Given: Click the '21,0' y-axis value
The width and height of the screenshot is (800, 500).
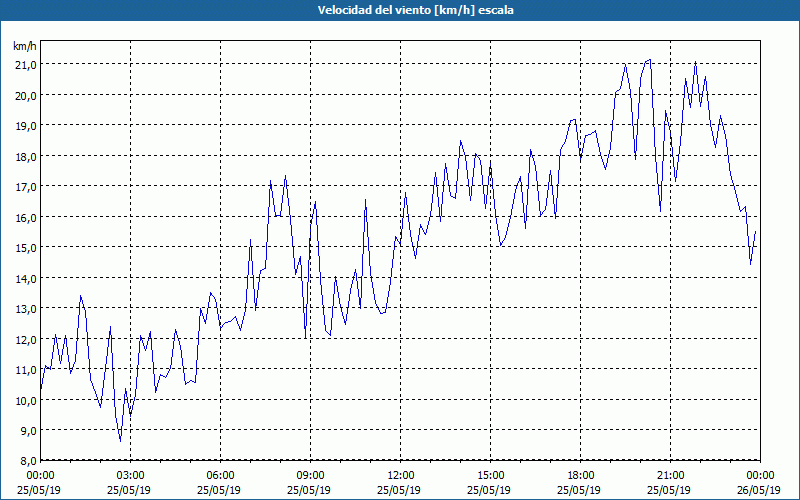Looking at the screenshot, I should 27,65.
